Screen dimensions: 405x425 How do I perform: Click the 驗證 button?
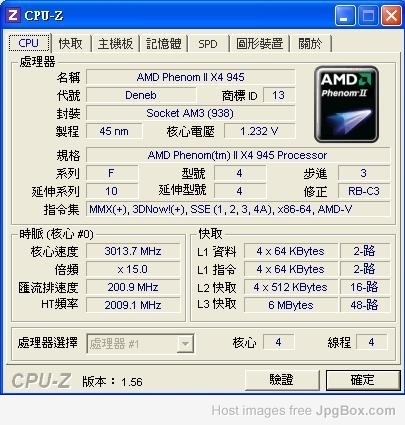point(282,380)
